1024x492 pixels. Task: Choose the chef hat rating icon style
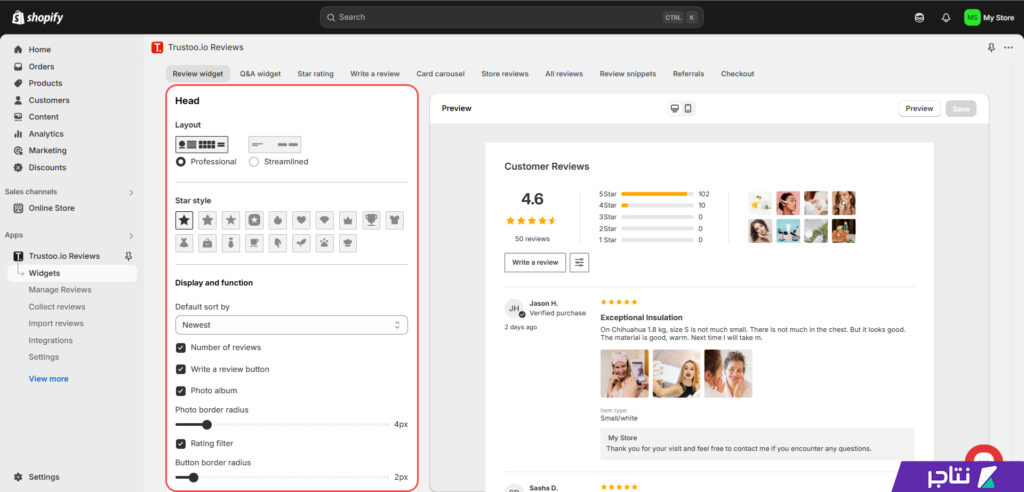point(347,244)
